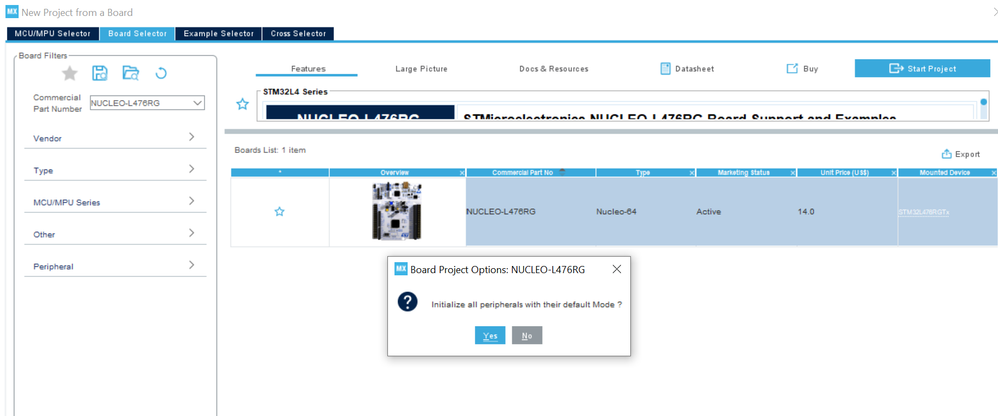
Task: Click Yes to initialize peripherals
Action: (x=490, y=335)
